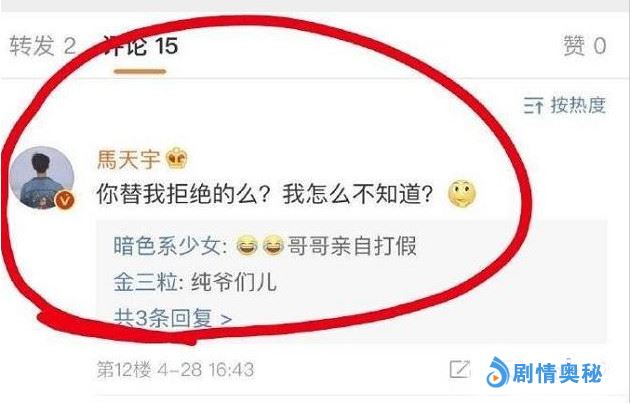Open 暗色系少女 user profile link

[x=167, y=245]
